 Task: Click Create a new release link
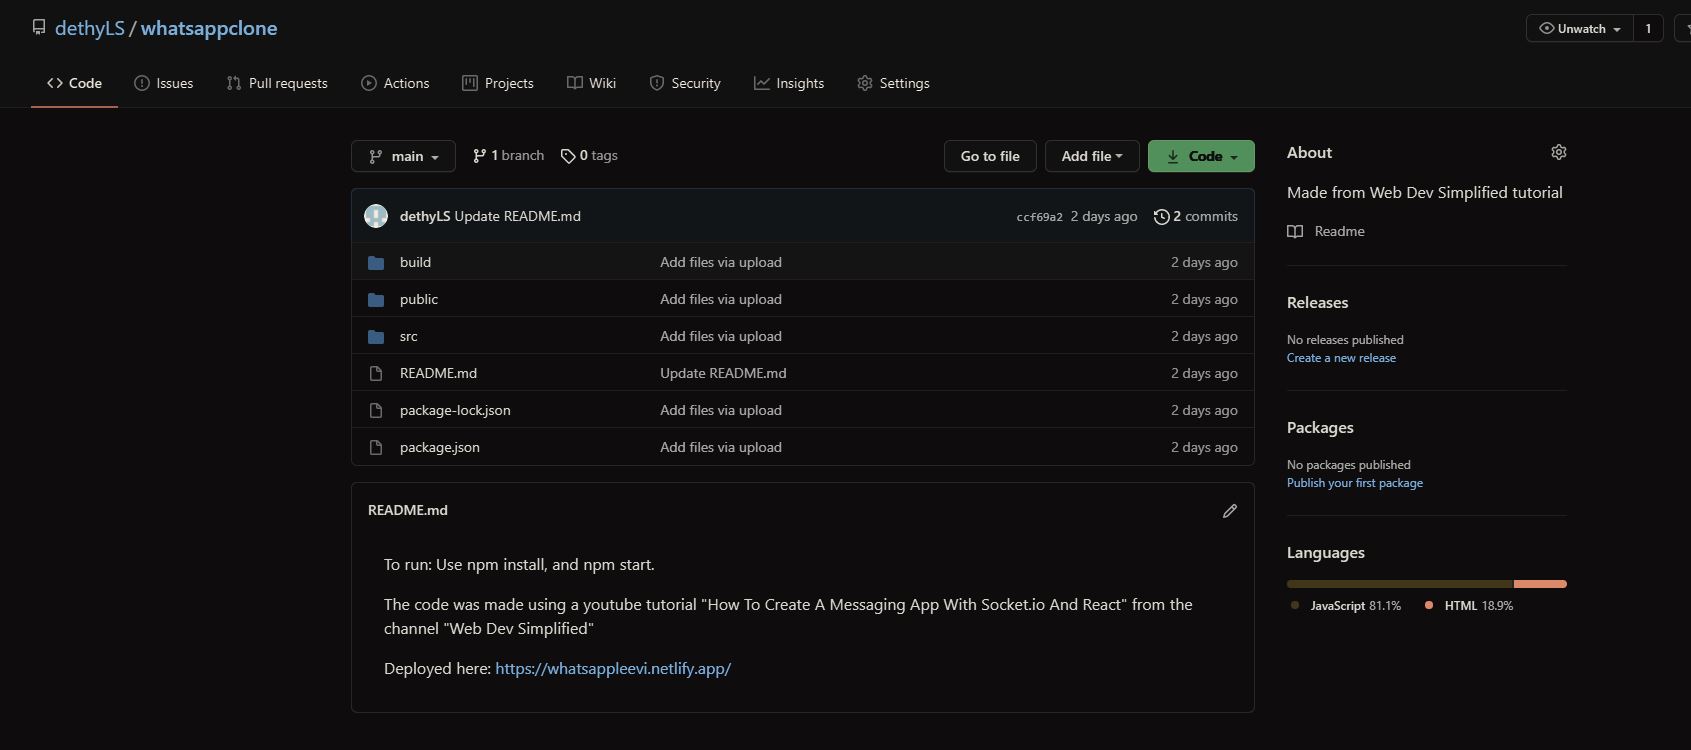click(1341, 358)
